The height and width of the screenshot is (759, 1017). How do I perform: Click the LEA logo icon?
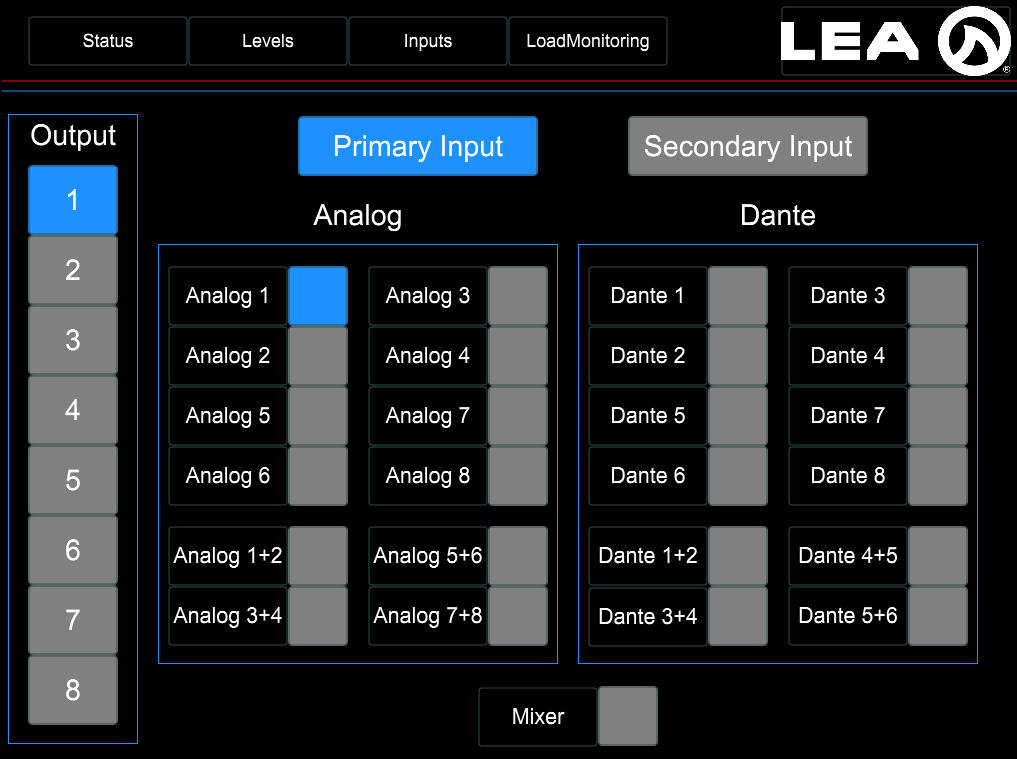click(x=974, y=41)
